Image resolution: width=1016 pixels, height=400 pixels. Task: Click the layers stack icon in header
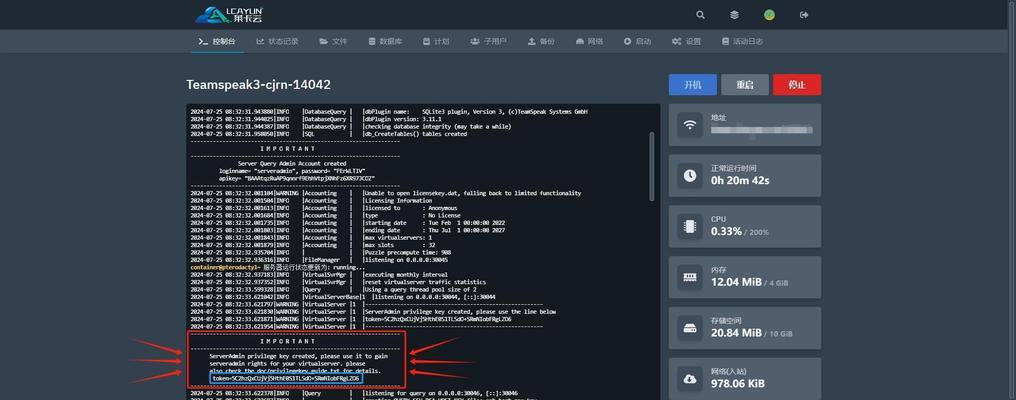[734, 15]
